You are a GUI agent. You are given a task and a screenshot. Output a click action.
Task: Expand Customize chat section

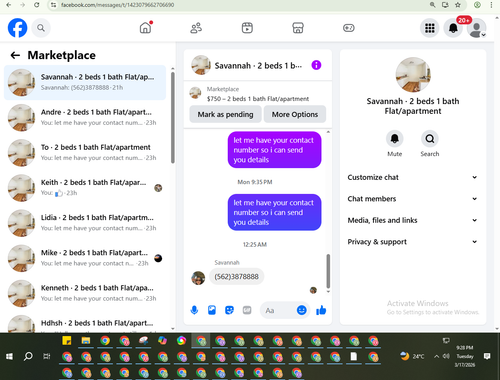[413, 177]
